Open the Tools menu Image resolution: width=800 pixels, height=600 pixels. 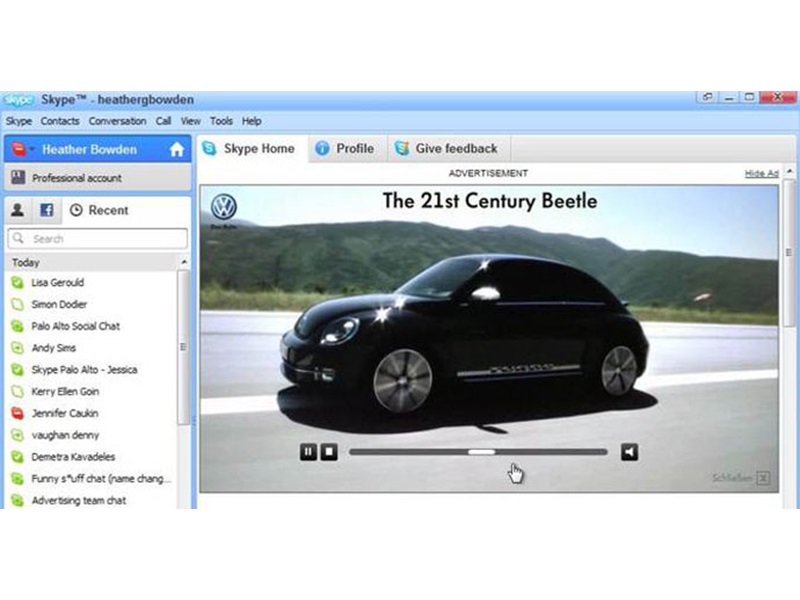[221, 121]
